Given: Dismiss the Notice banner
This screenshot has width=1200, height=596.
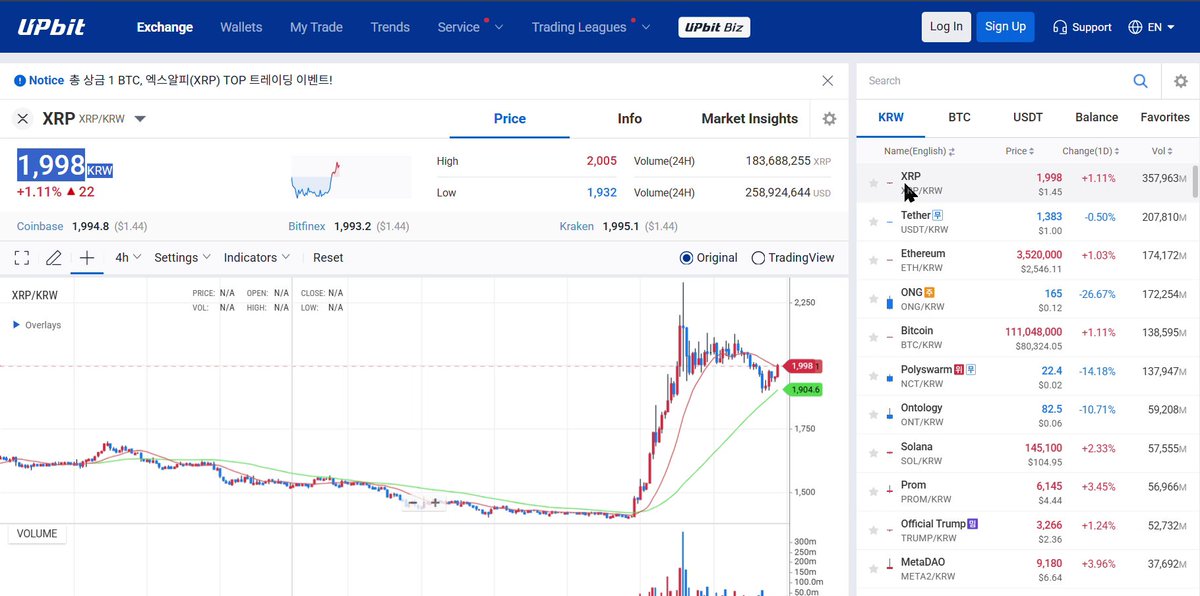Looking at the screenshot, I should click(827, 80).
